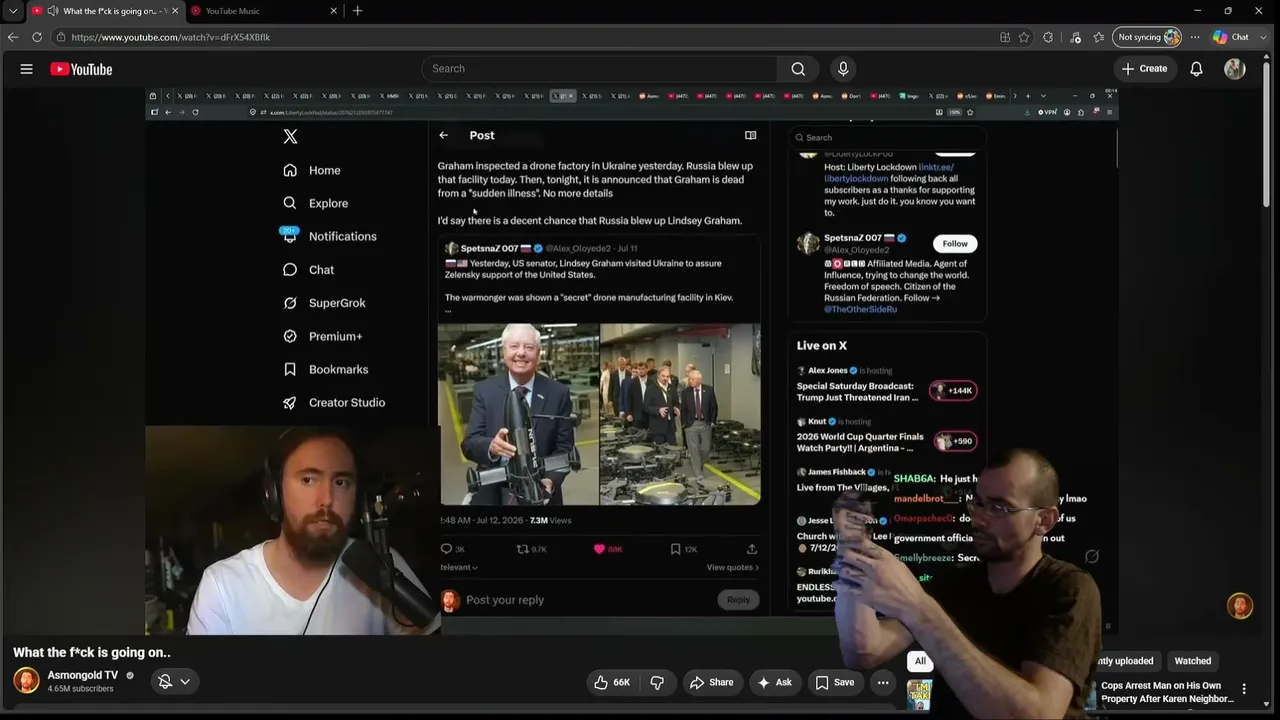This screenshot has height=720, width=1280.
Task: Open Copilot Chat in the browser toolbar
Action: point(1231,37)
